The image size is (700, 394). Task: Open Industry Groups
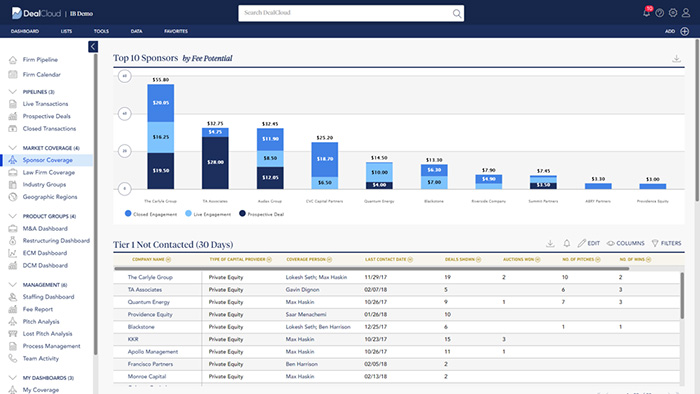coord(44,184)
